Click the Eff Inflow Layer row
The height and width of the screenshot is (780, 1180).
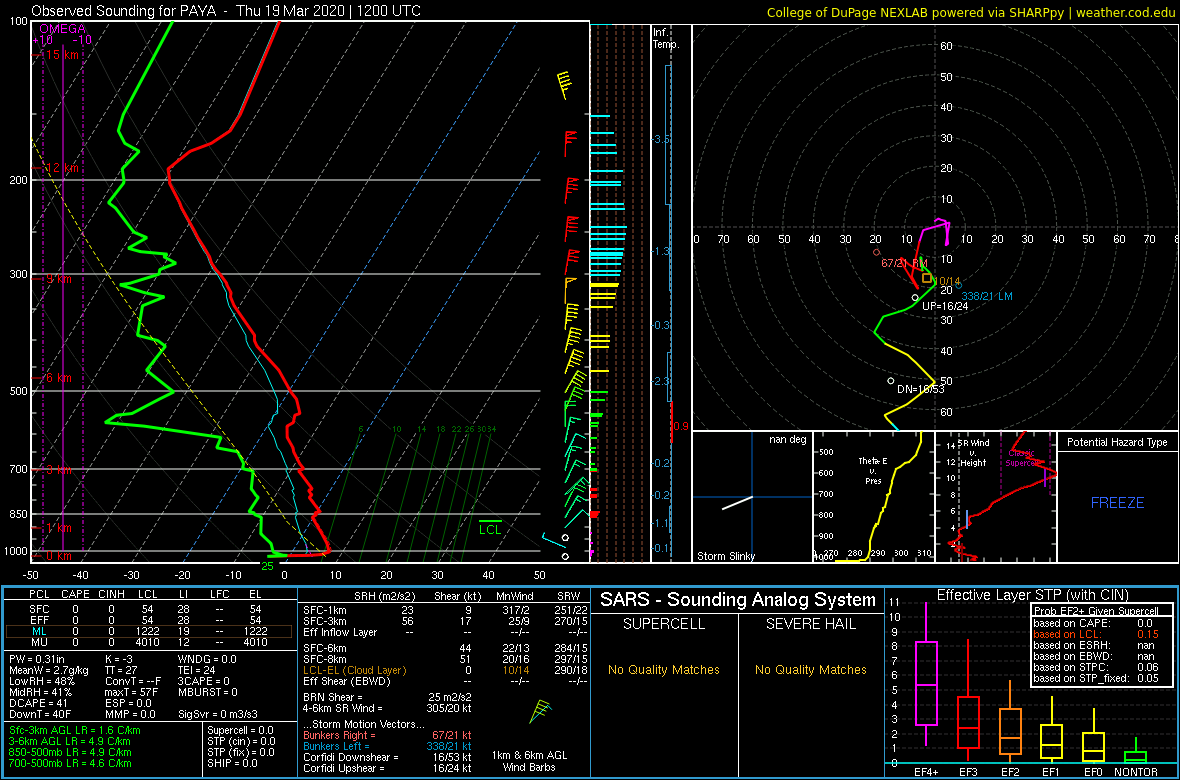click(x=443, y=632)
